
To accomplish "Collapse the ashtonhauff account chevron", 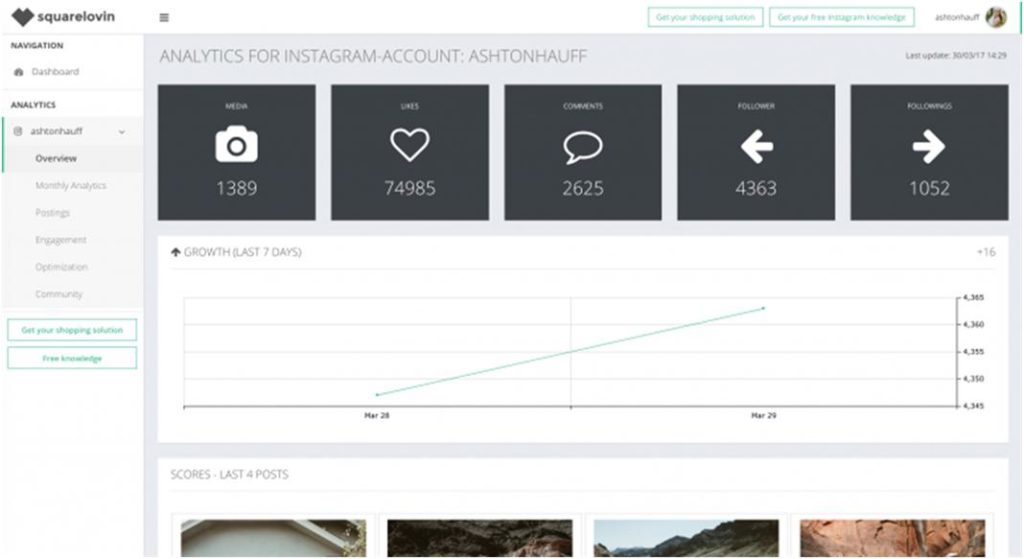I will click(121, 132).
